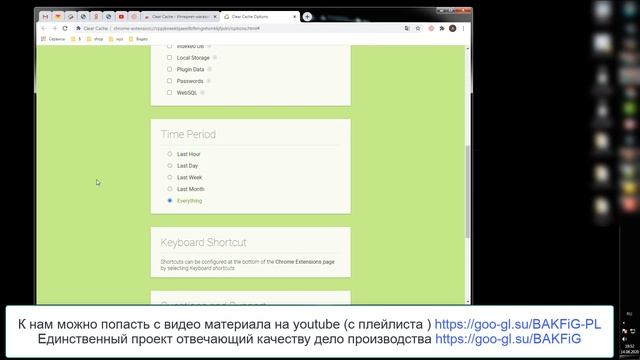Tick the Passwords checkbox

[169, 81]
